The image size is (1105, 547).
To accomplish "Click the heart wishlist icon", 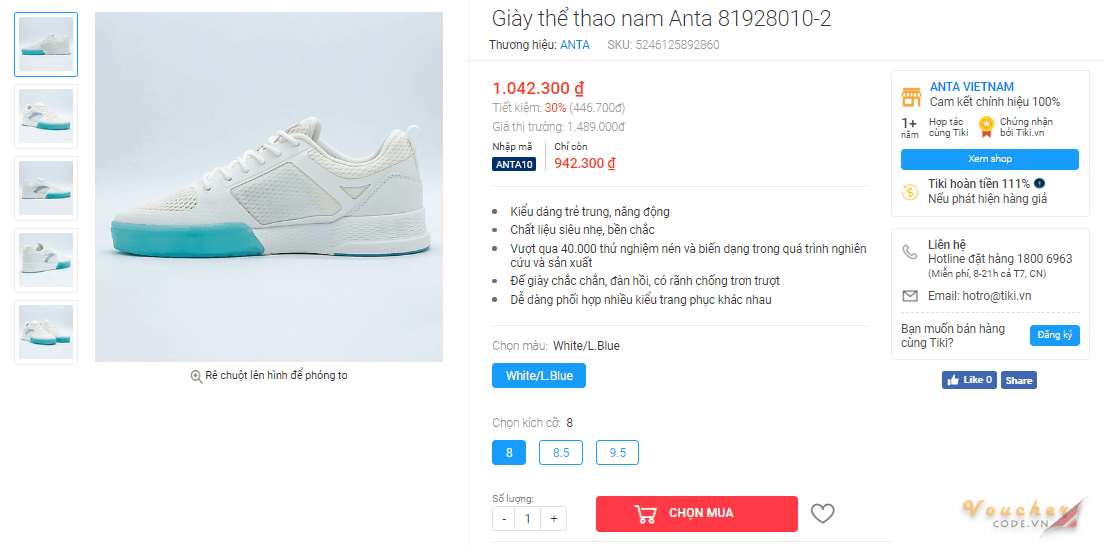I will coord(822,514).
